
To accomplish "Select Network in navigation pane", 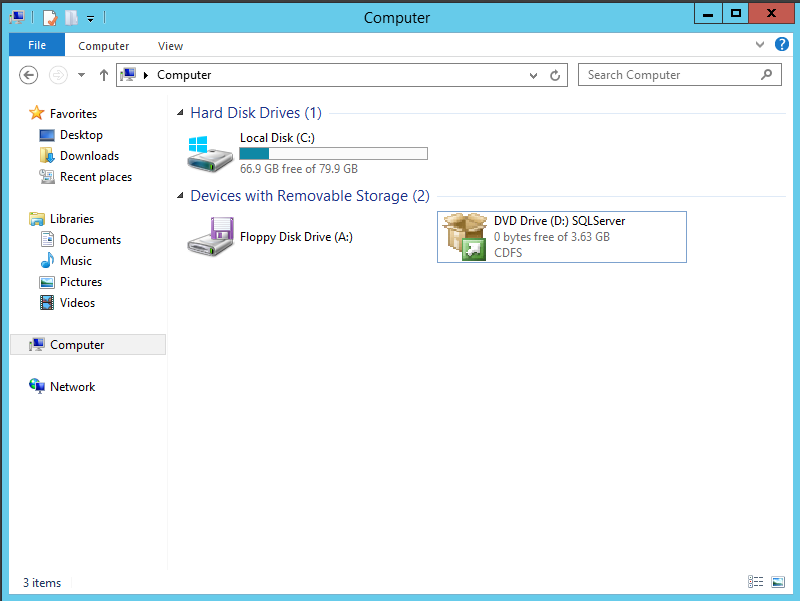I will [x=72, y=387].
